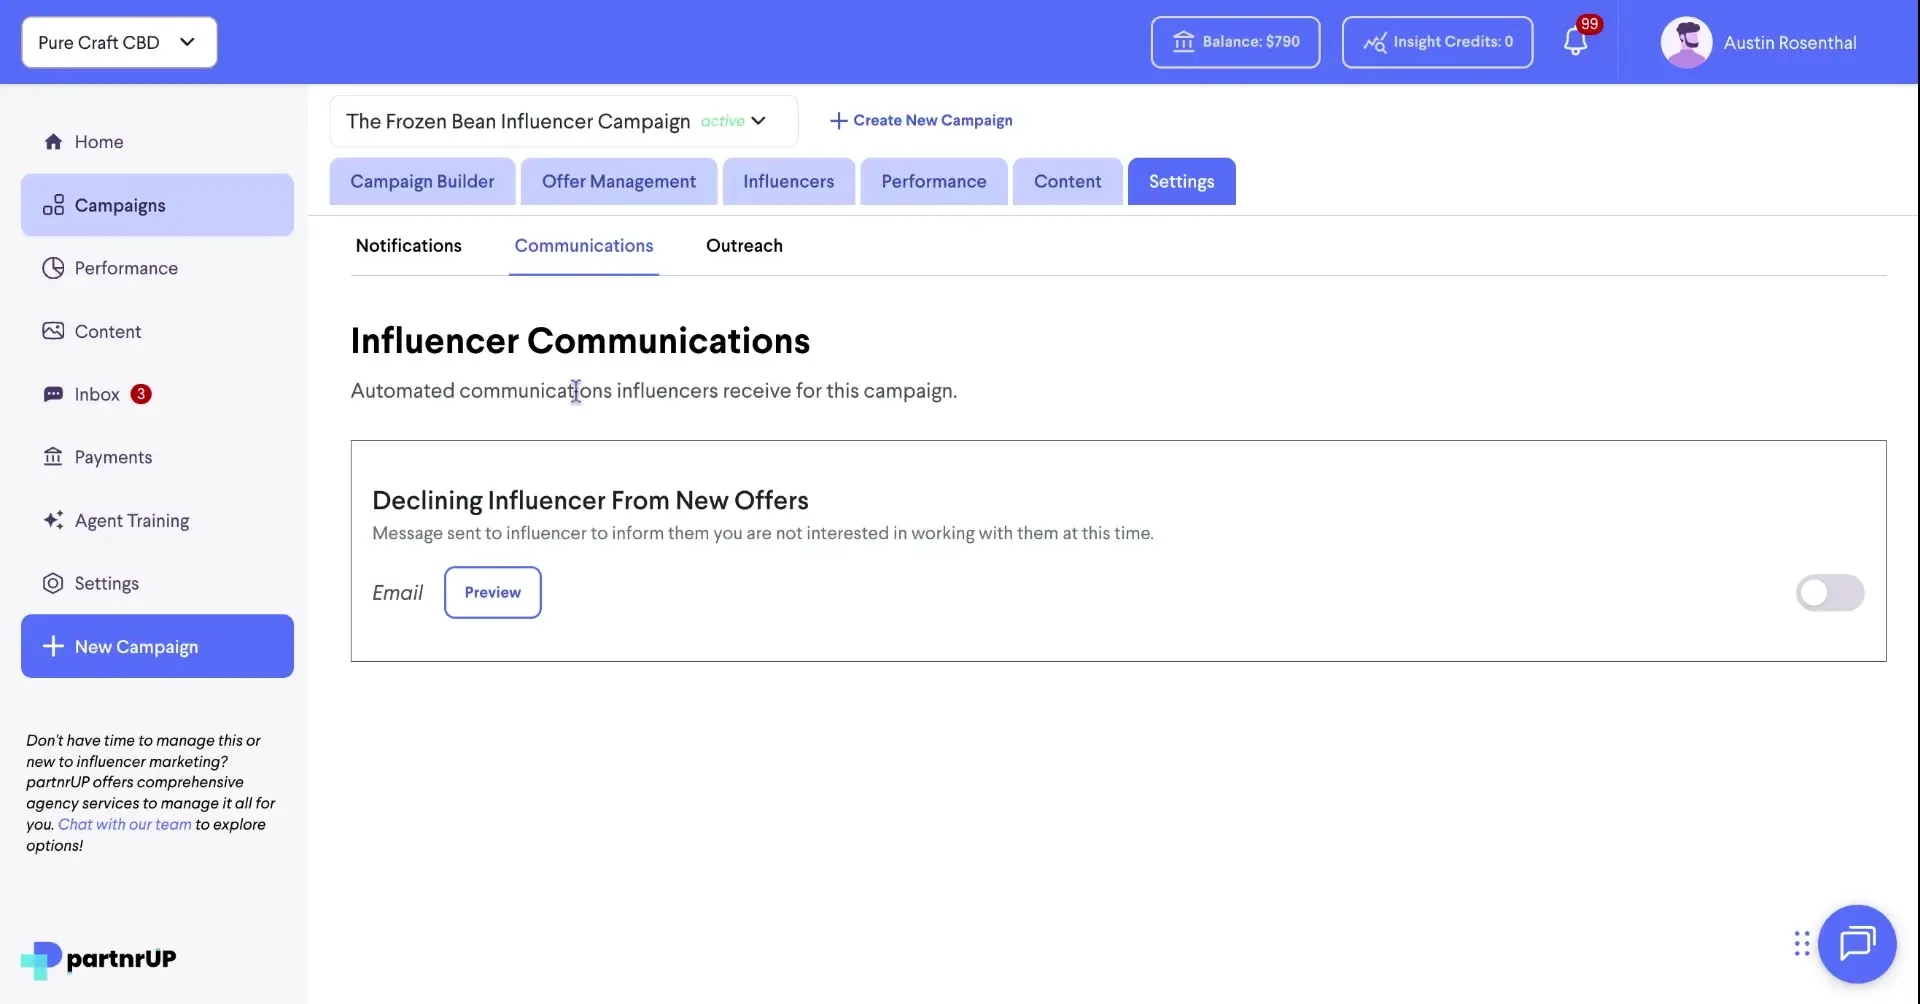Open the chat support bubble
Screen dimensions: 1920x1004
[x=1857, y=944]
